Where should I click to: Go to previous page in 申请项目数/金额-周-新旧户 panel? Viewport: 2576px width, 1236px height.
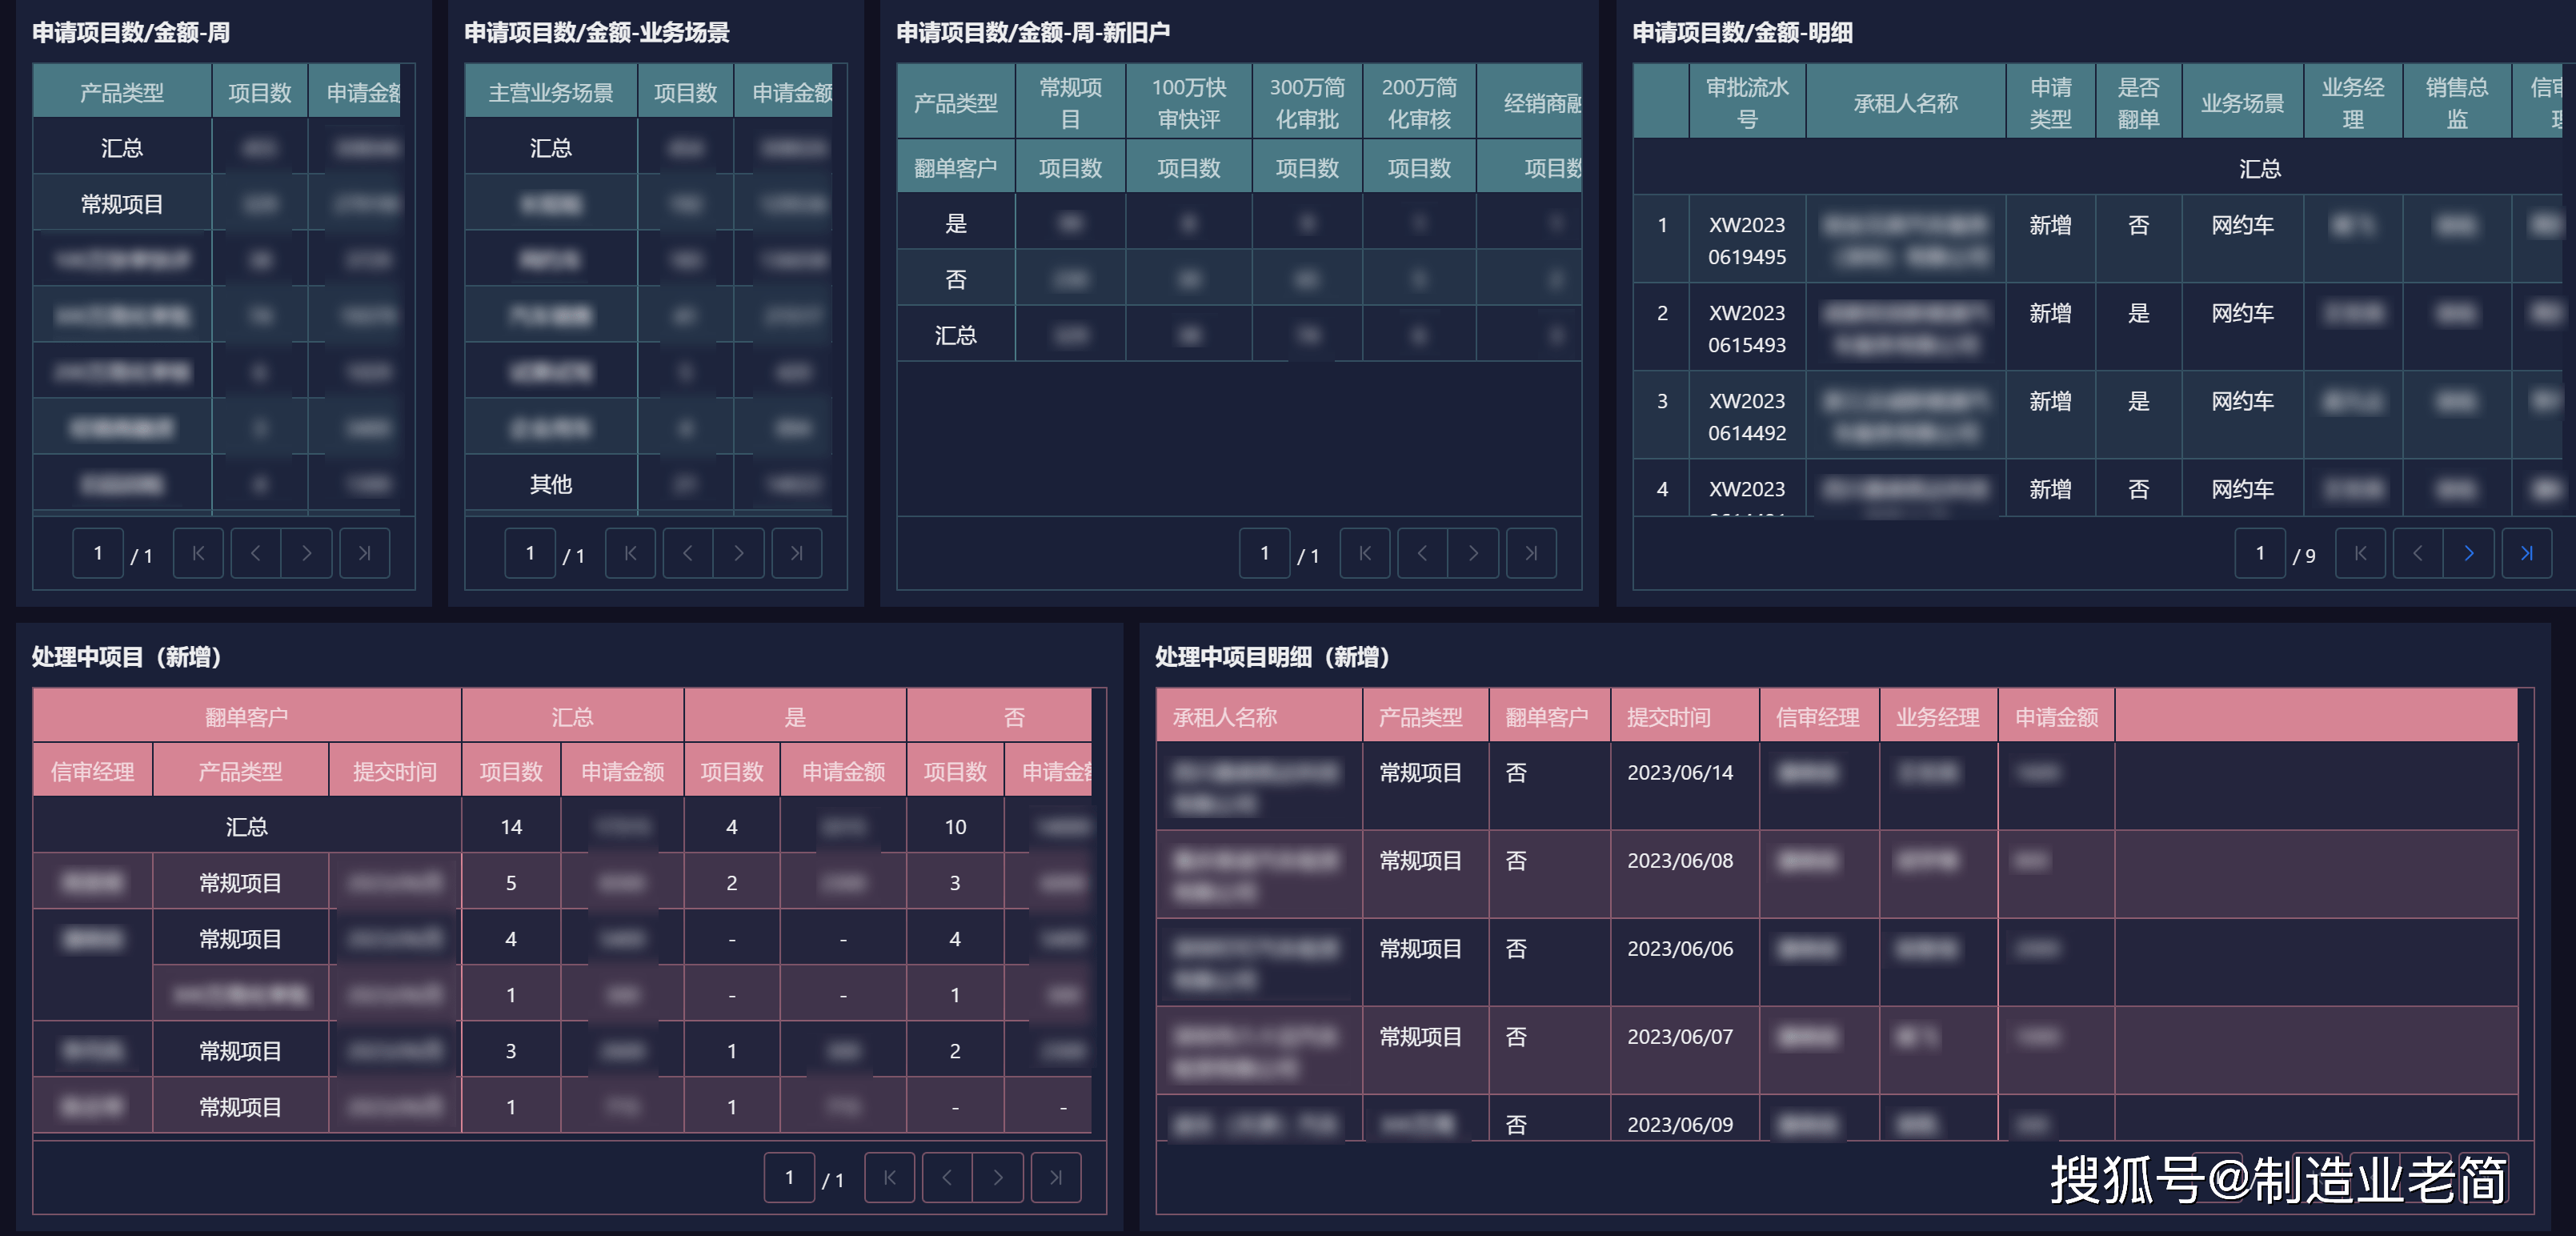click(1423, 553)
